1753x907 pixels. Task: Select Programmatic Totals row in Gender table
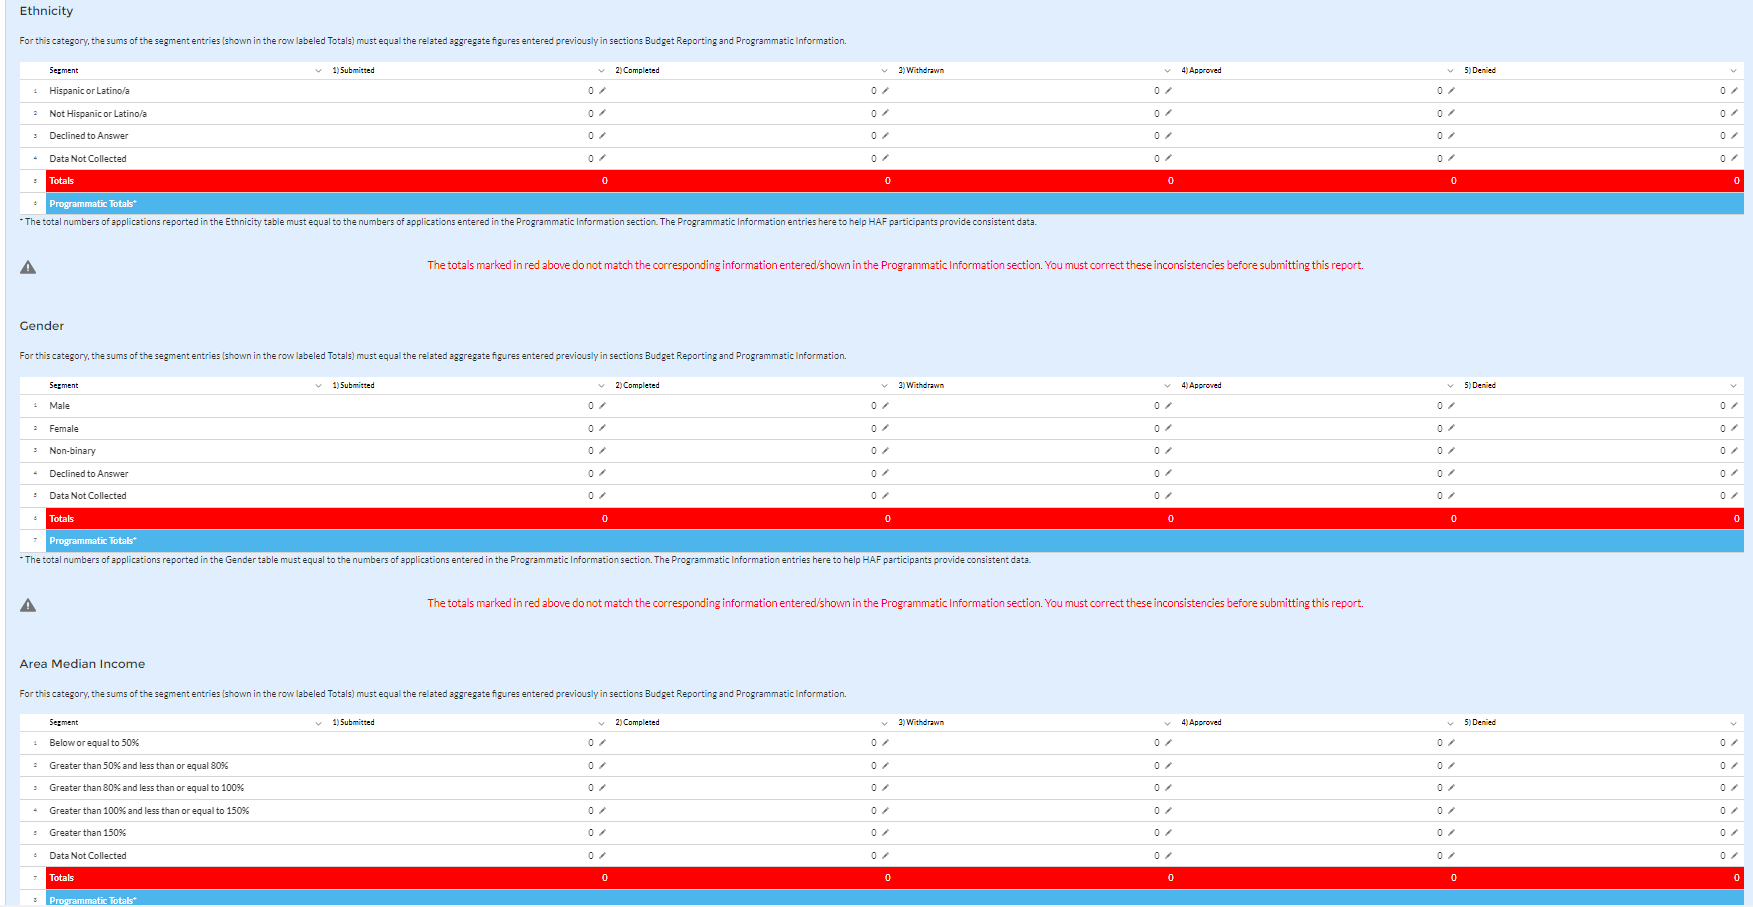point(93,541)
